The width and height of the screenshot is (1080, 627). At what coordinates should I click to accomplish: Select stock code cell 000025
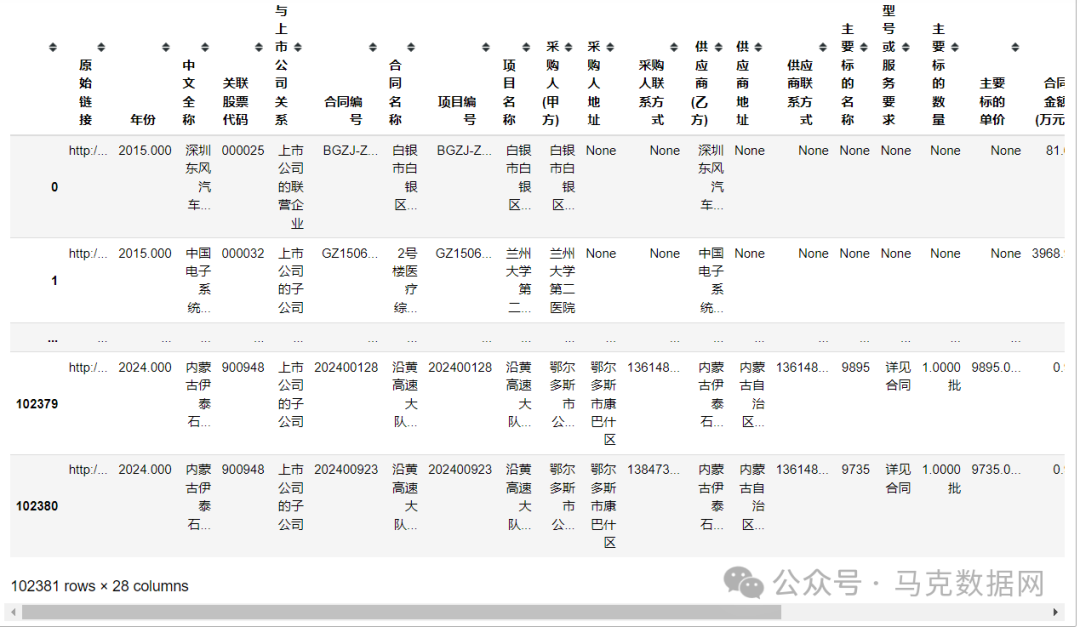click(243, 150)
